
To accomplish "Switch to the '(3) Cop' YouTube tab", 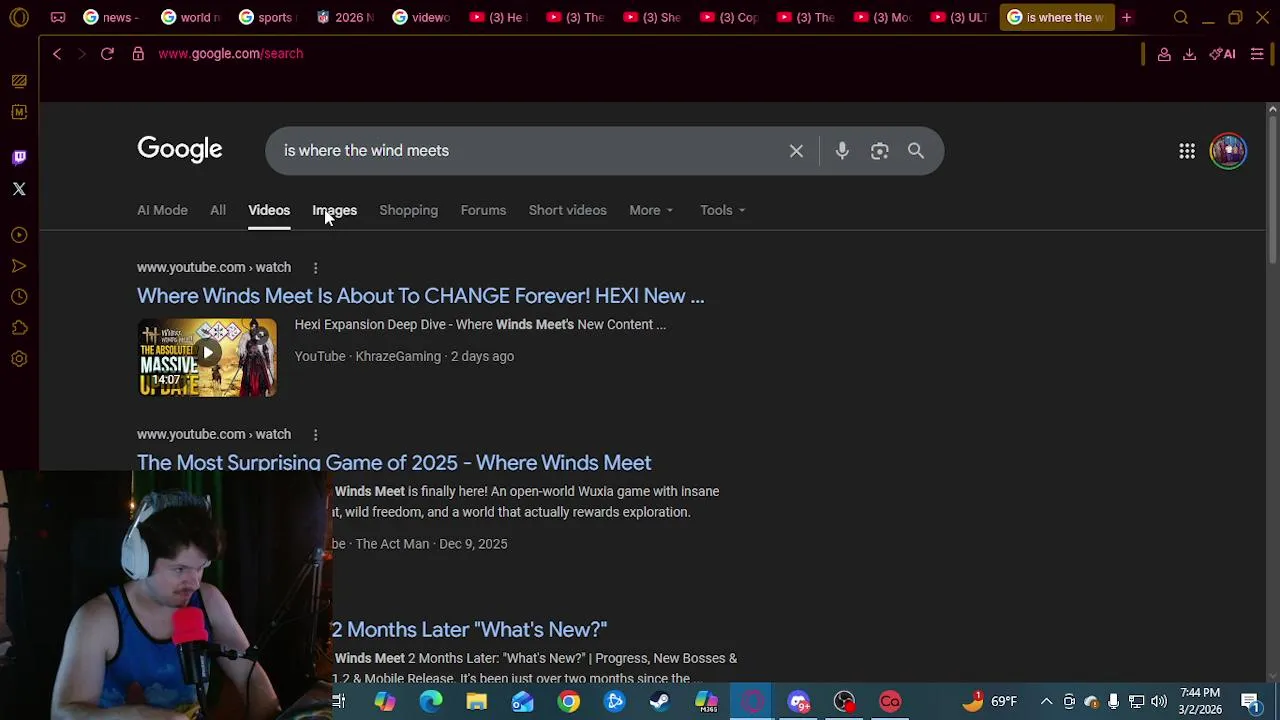I will click(x=729, y=17).
